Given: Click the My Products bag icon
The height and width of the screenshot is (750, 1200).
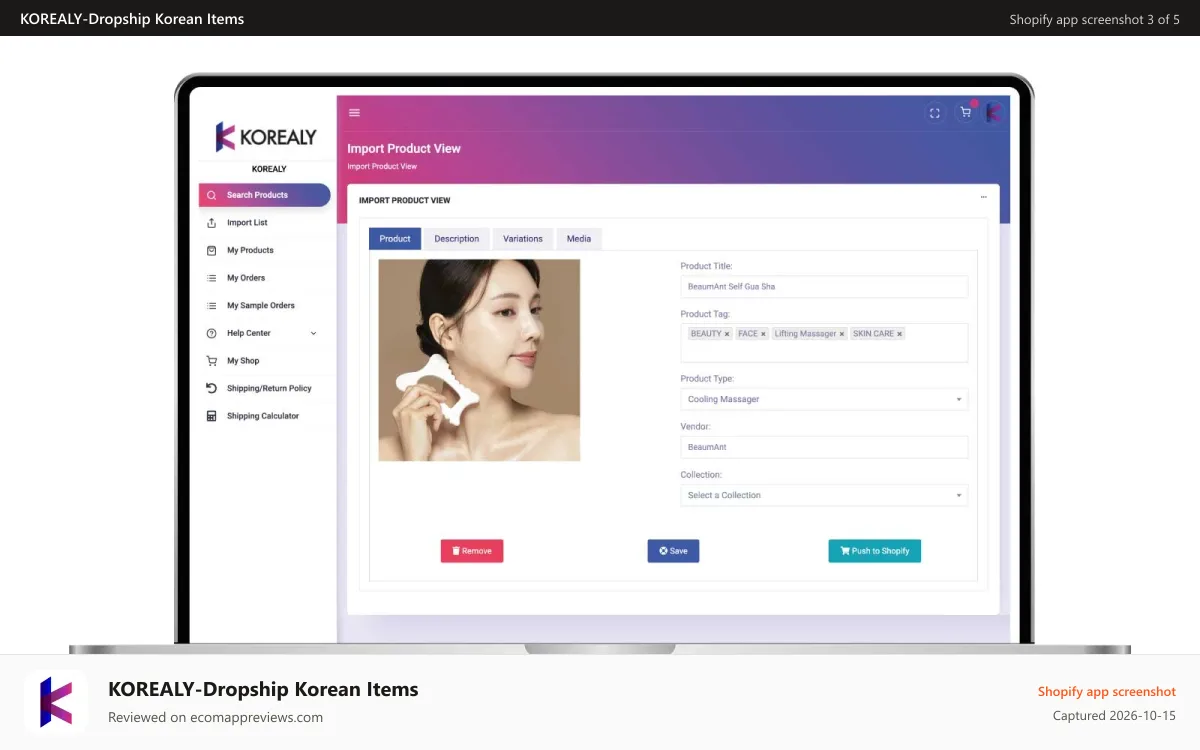Looking at the screenshot, I should [211, 250].
